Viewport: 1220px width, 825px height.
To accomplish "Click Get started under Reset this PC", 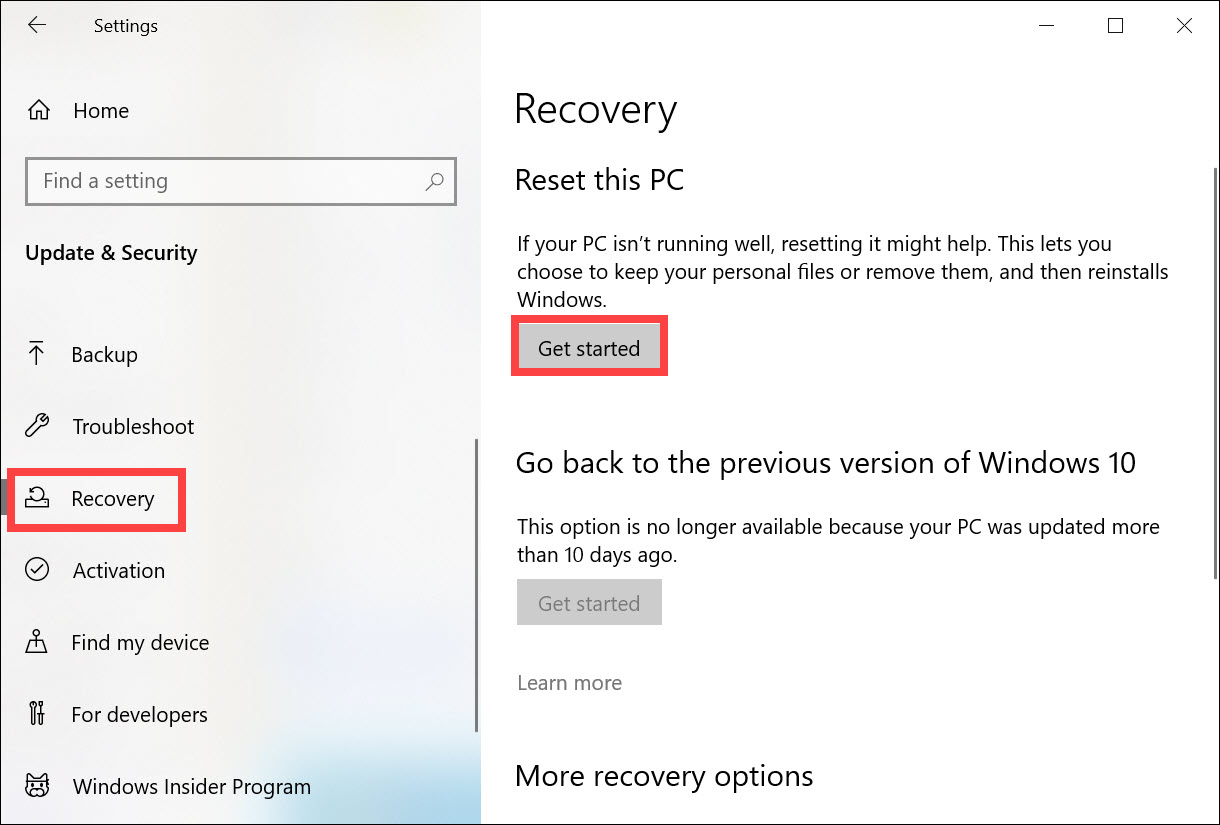I will [x=589, y=347].
